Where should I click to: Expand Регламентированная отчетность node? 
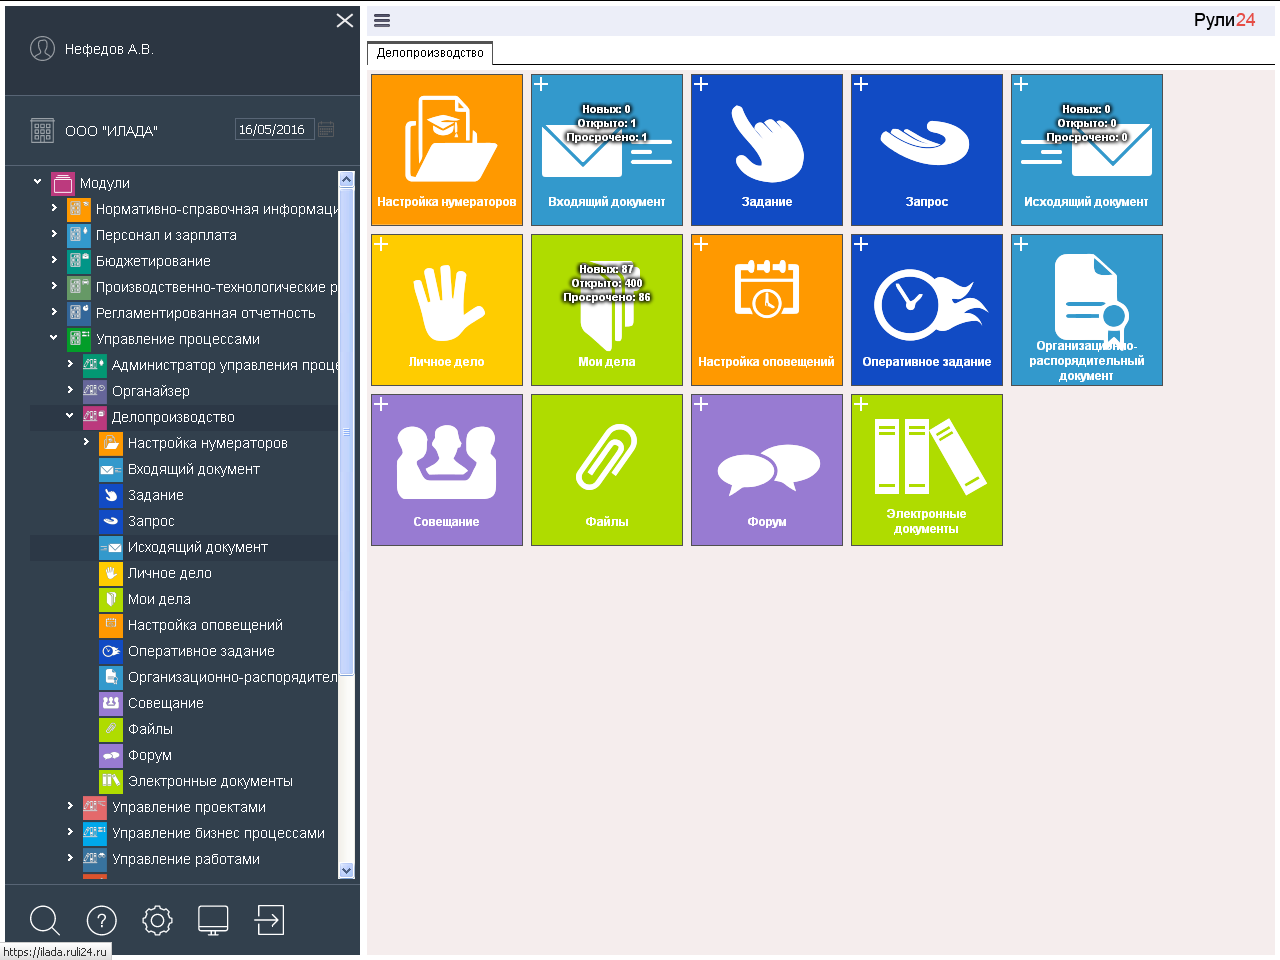coord(54,312)
